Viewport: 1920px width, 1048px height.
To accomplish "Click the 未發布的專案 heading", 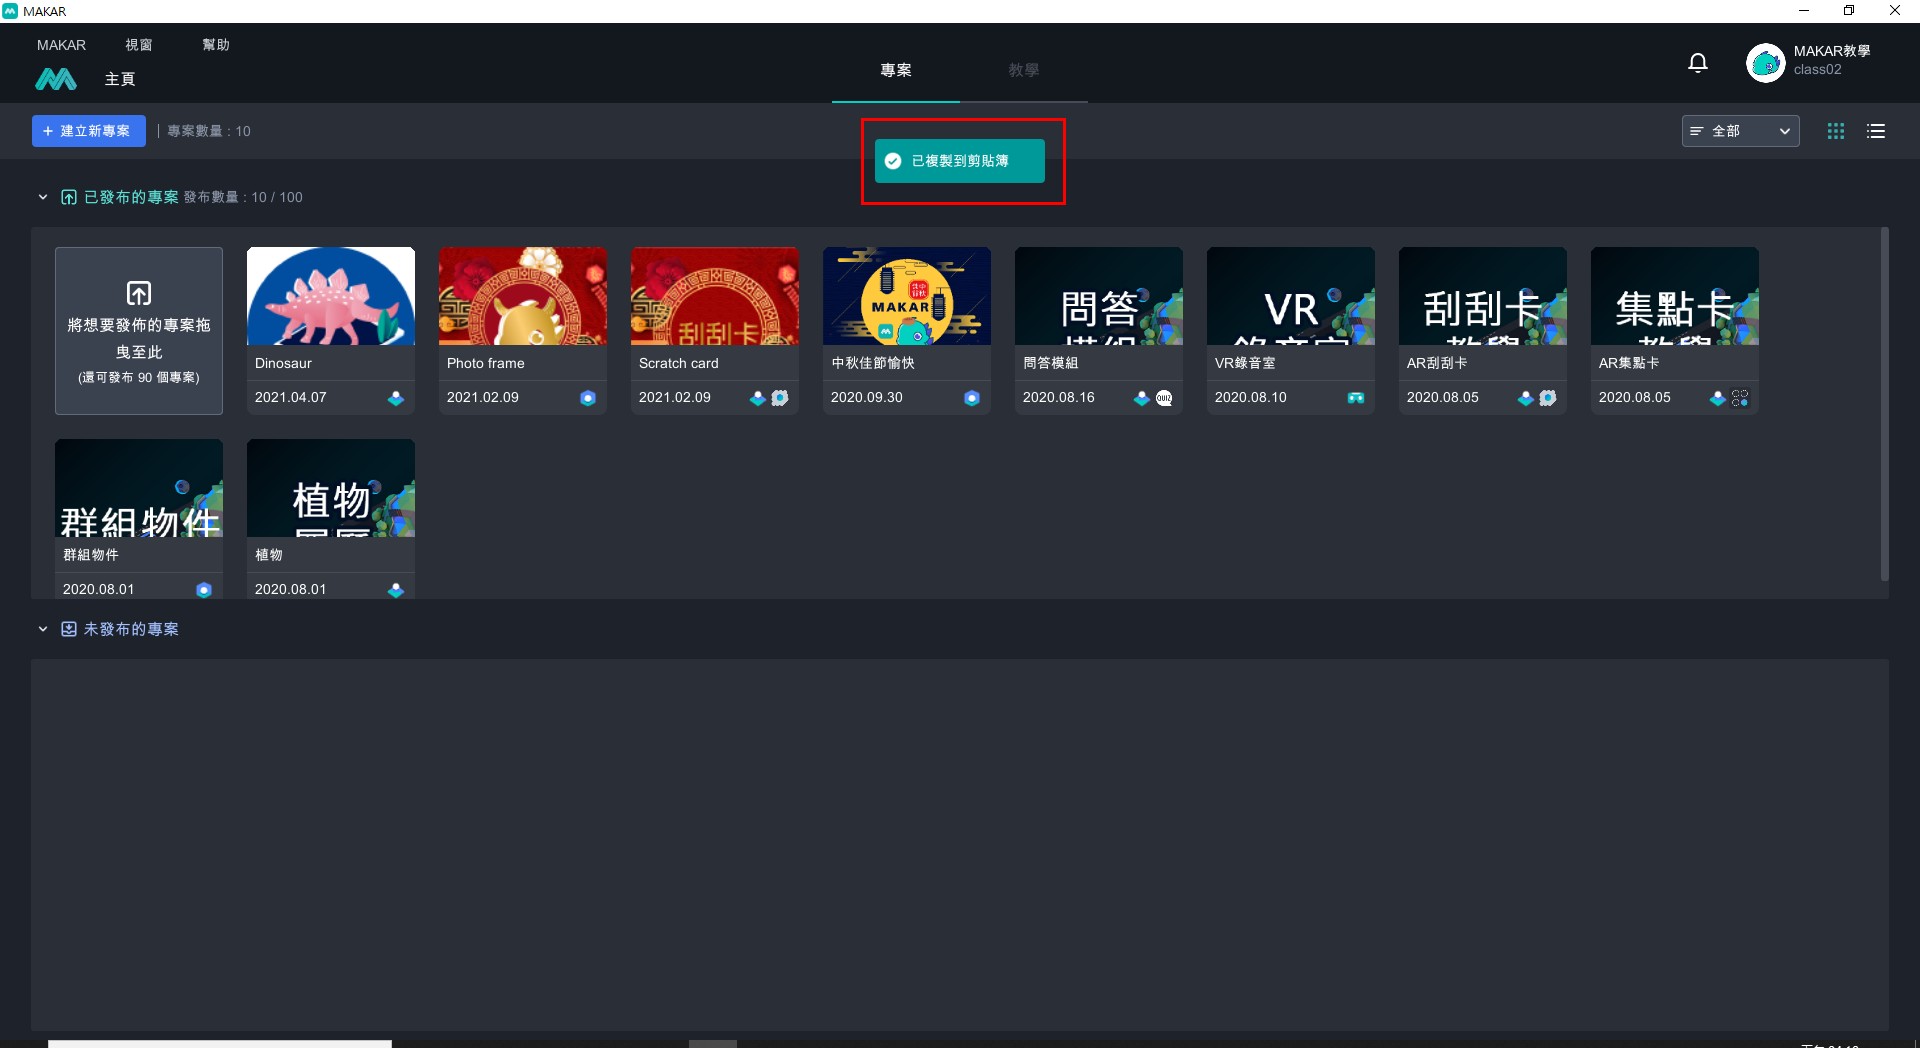I will tap(131, 629).
